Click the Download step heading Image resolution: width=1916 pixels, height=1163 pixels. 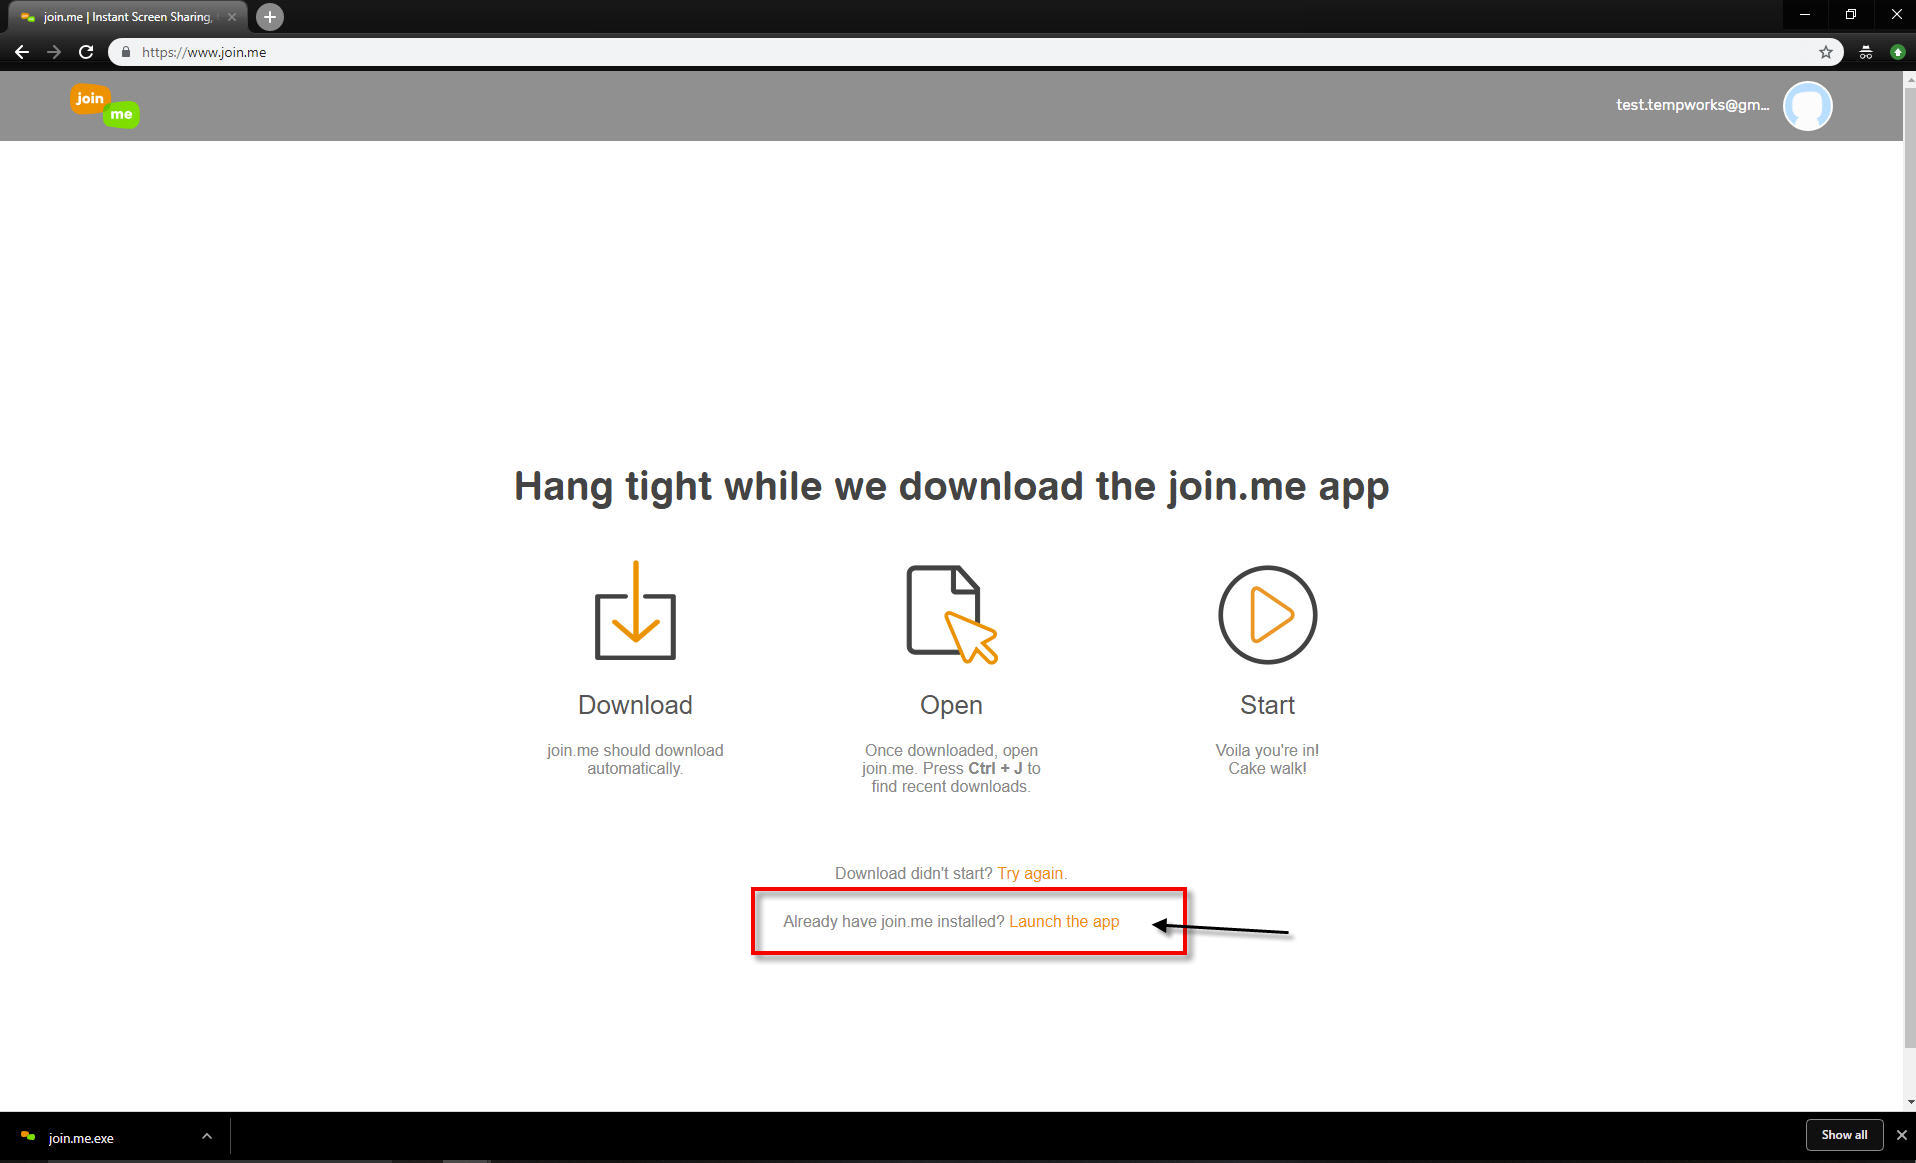tap(635, 705)
